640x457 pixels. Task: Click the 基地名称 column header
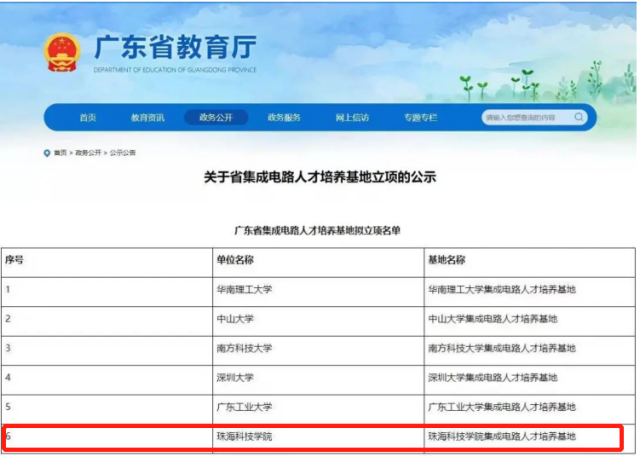pos(530,262)
